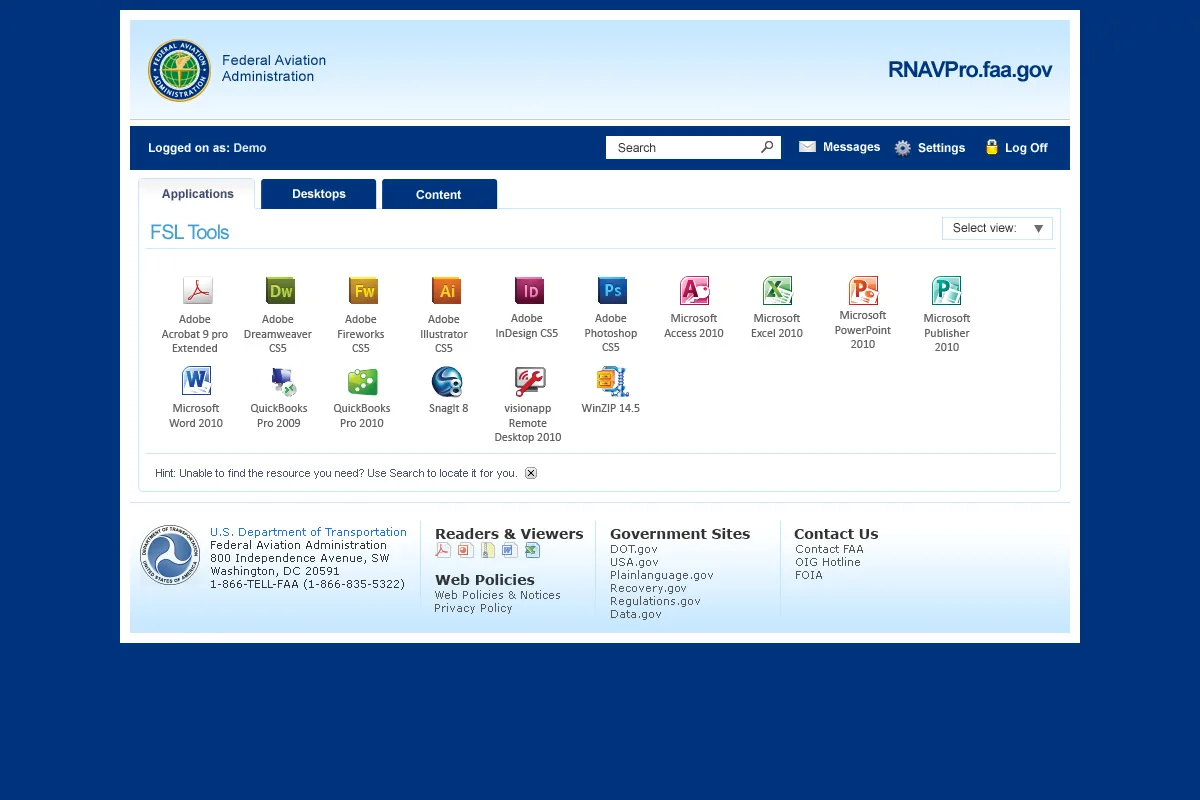Click the Settings gear icon
The image size is (1200, 800).
903,148
